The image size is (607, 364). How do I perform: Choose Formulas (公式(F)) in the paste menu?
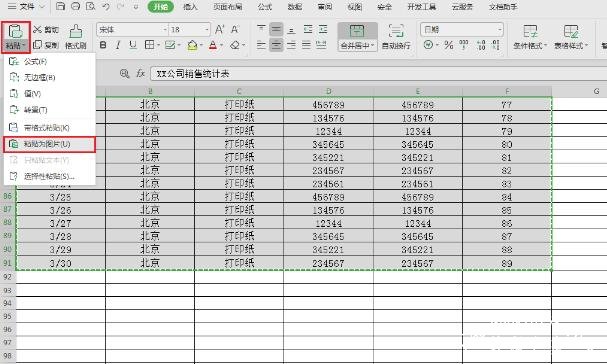[49, 61]
